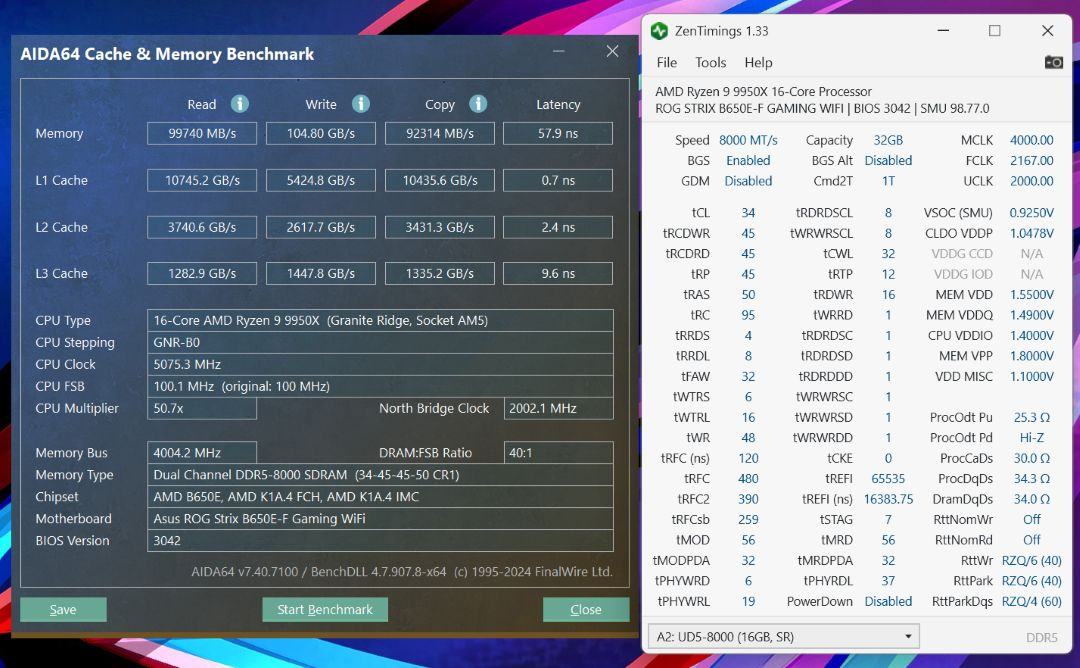The width and height of the screenshot is (1080, 668).
Task: Click CPU Stepping value GNR-B0
Action: (380, 342)
